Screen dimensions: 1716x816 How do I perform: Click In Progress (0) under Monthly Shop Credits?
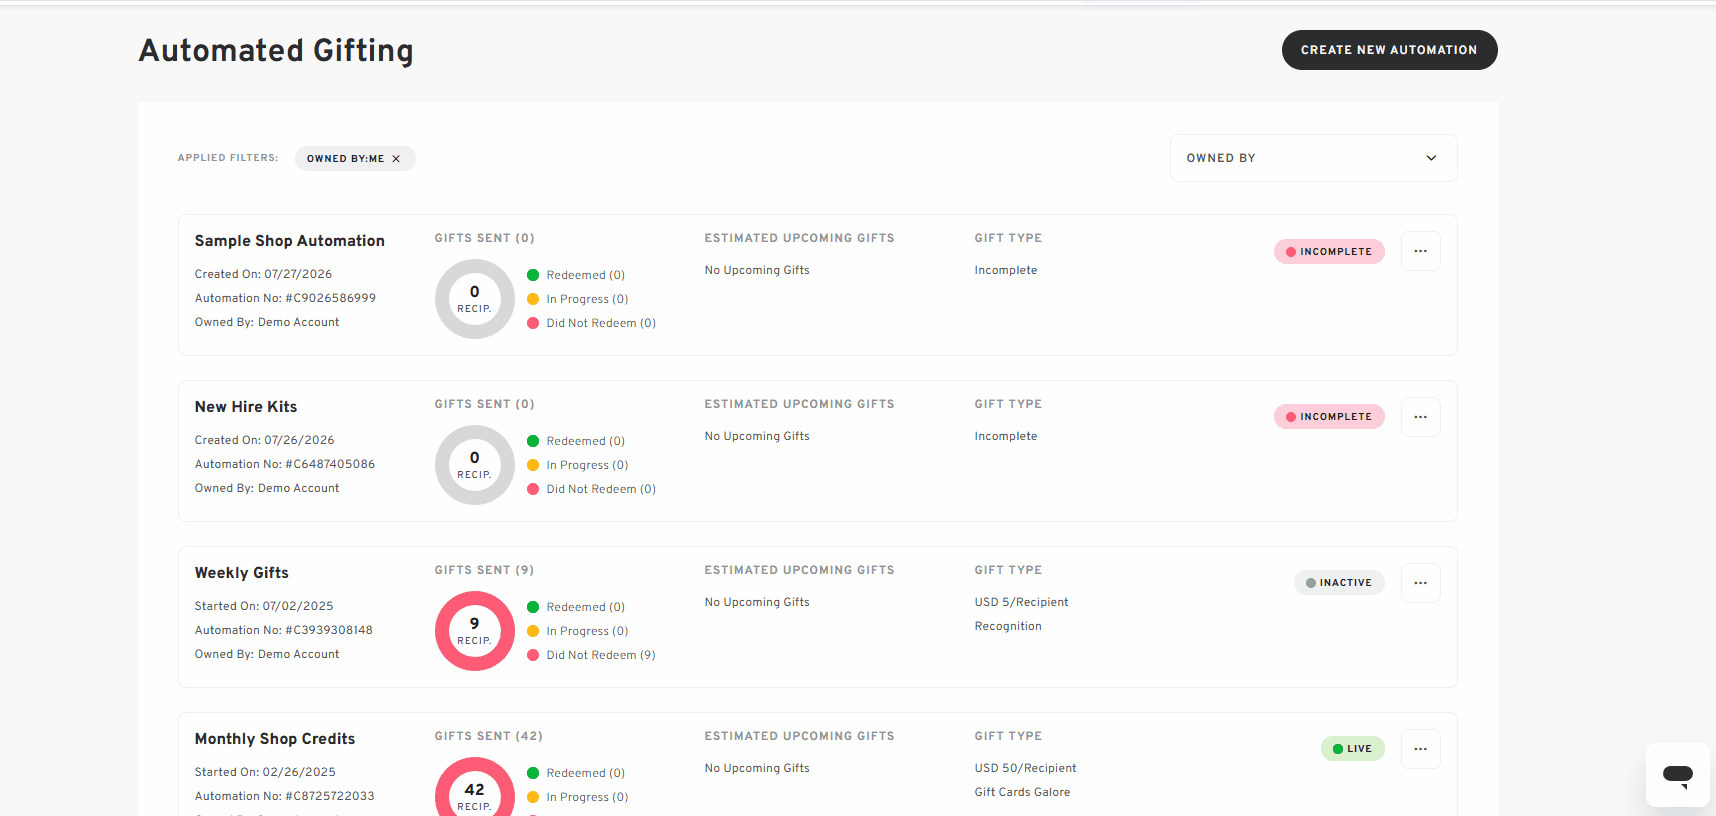click(578, 797)
